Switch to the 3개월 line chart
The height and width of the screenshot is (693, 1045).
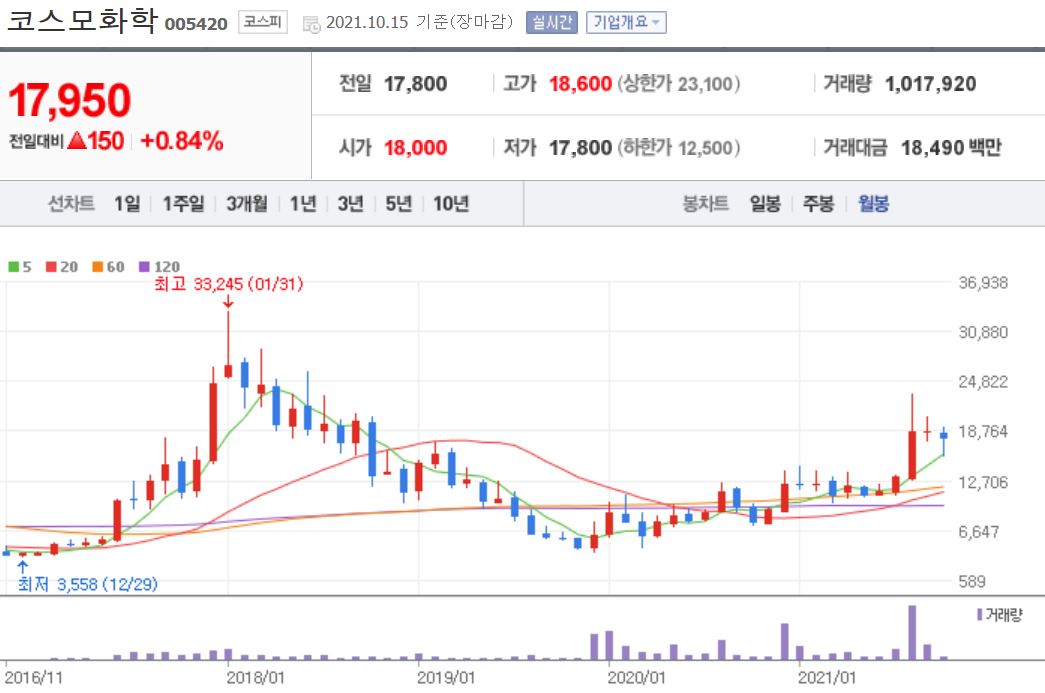tap(247, 203)
